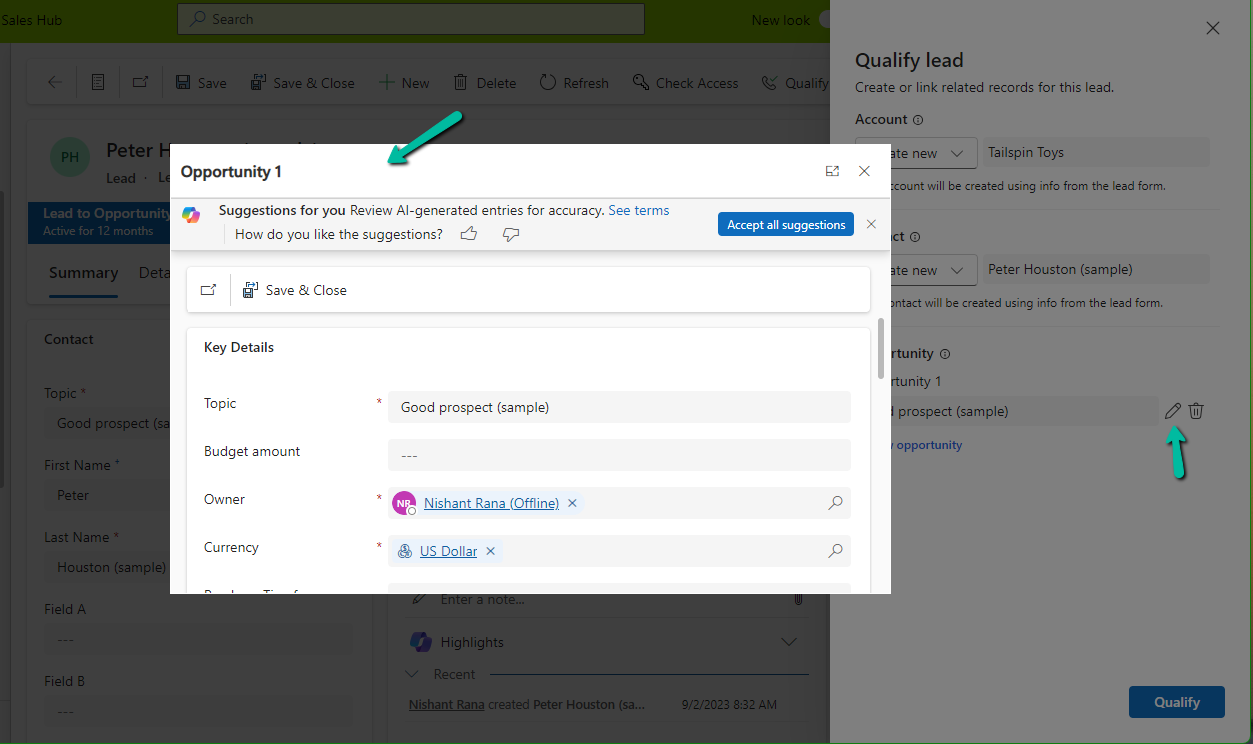Open the Opportunity 1 dialog in full screen
Image resolution: width=1253 pixels, height=744 pixels.
(x=832, y=171)
